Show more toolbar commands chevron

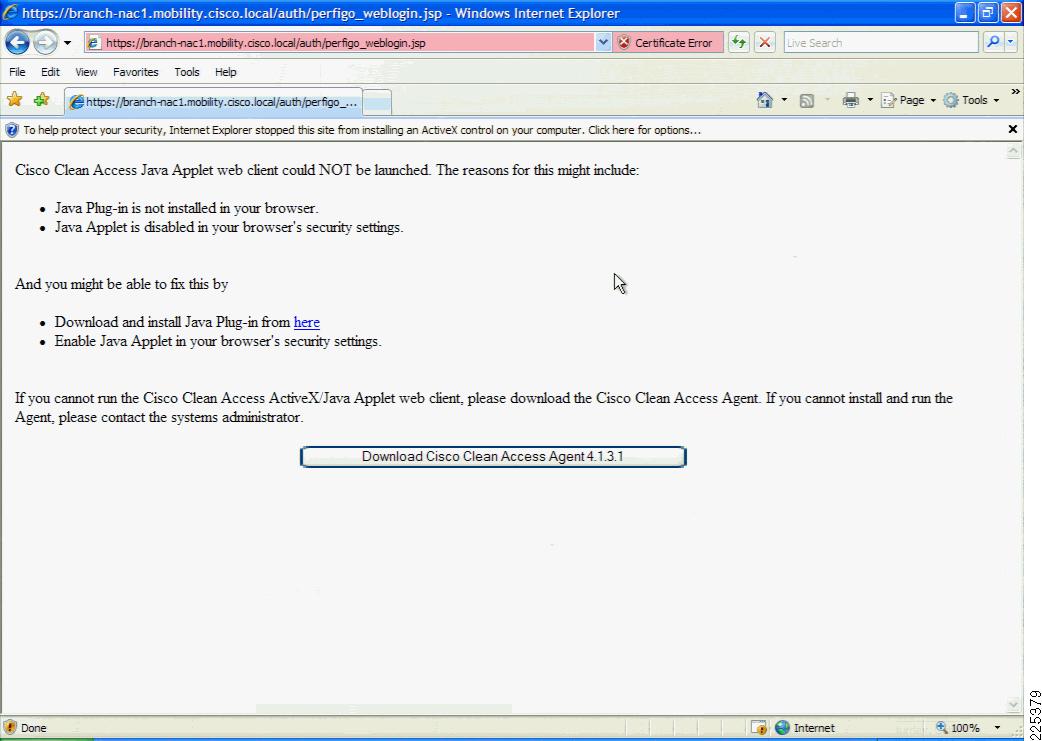tap(1015, 92)
